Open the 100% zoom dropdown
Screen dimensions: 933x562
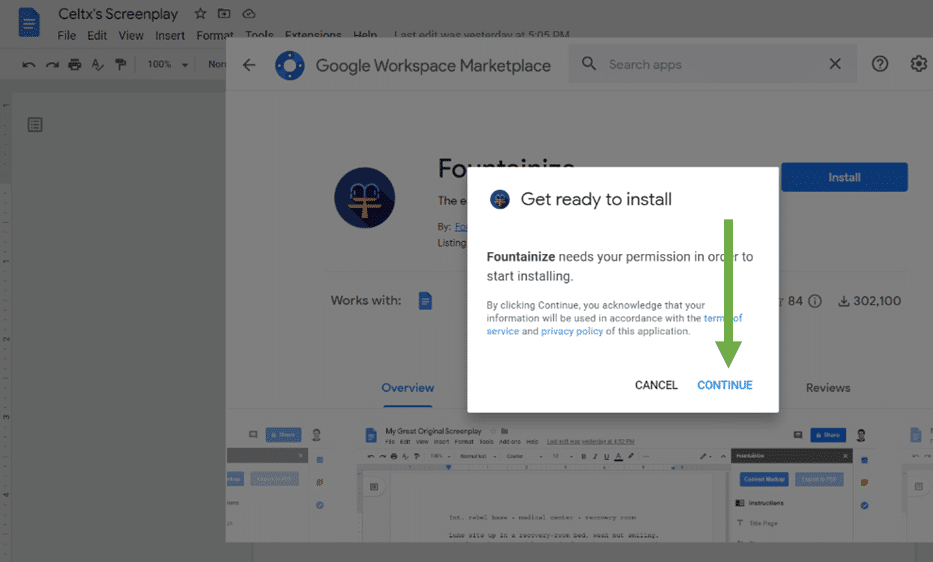(168, 64)
